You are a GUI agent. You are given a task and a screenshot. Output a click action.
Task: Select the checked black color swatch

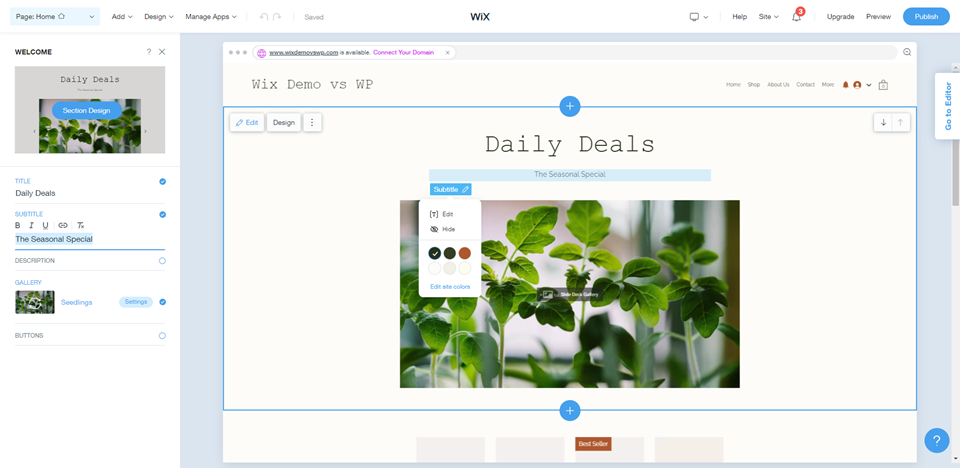(x=435, y=253)
